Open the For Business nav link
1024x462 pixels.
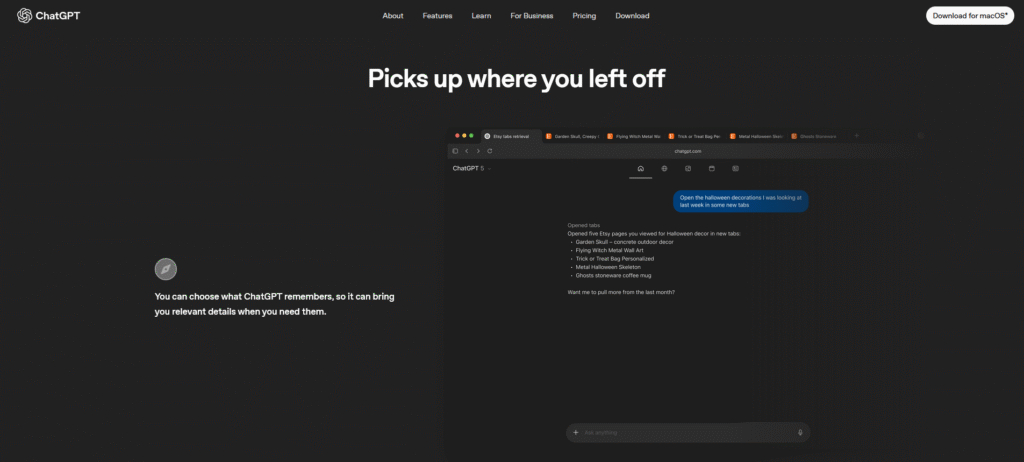[x=529, y=16]
